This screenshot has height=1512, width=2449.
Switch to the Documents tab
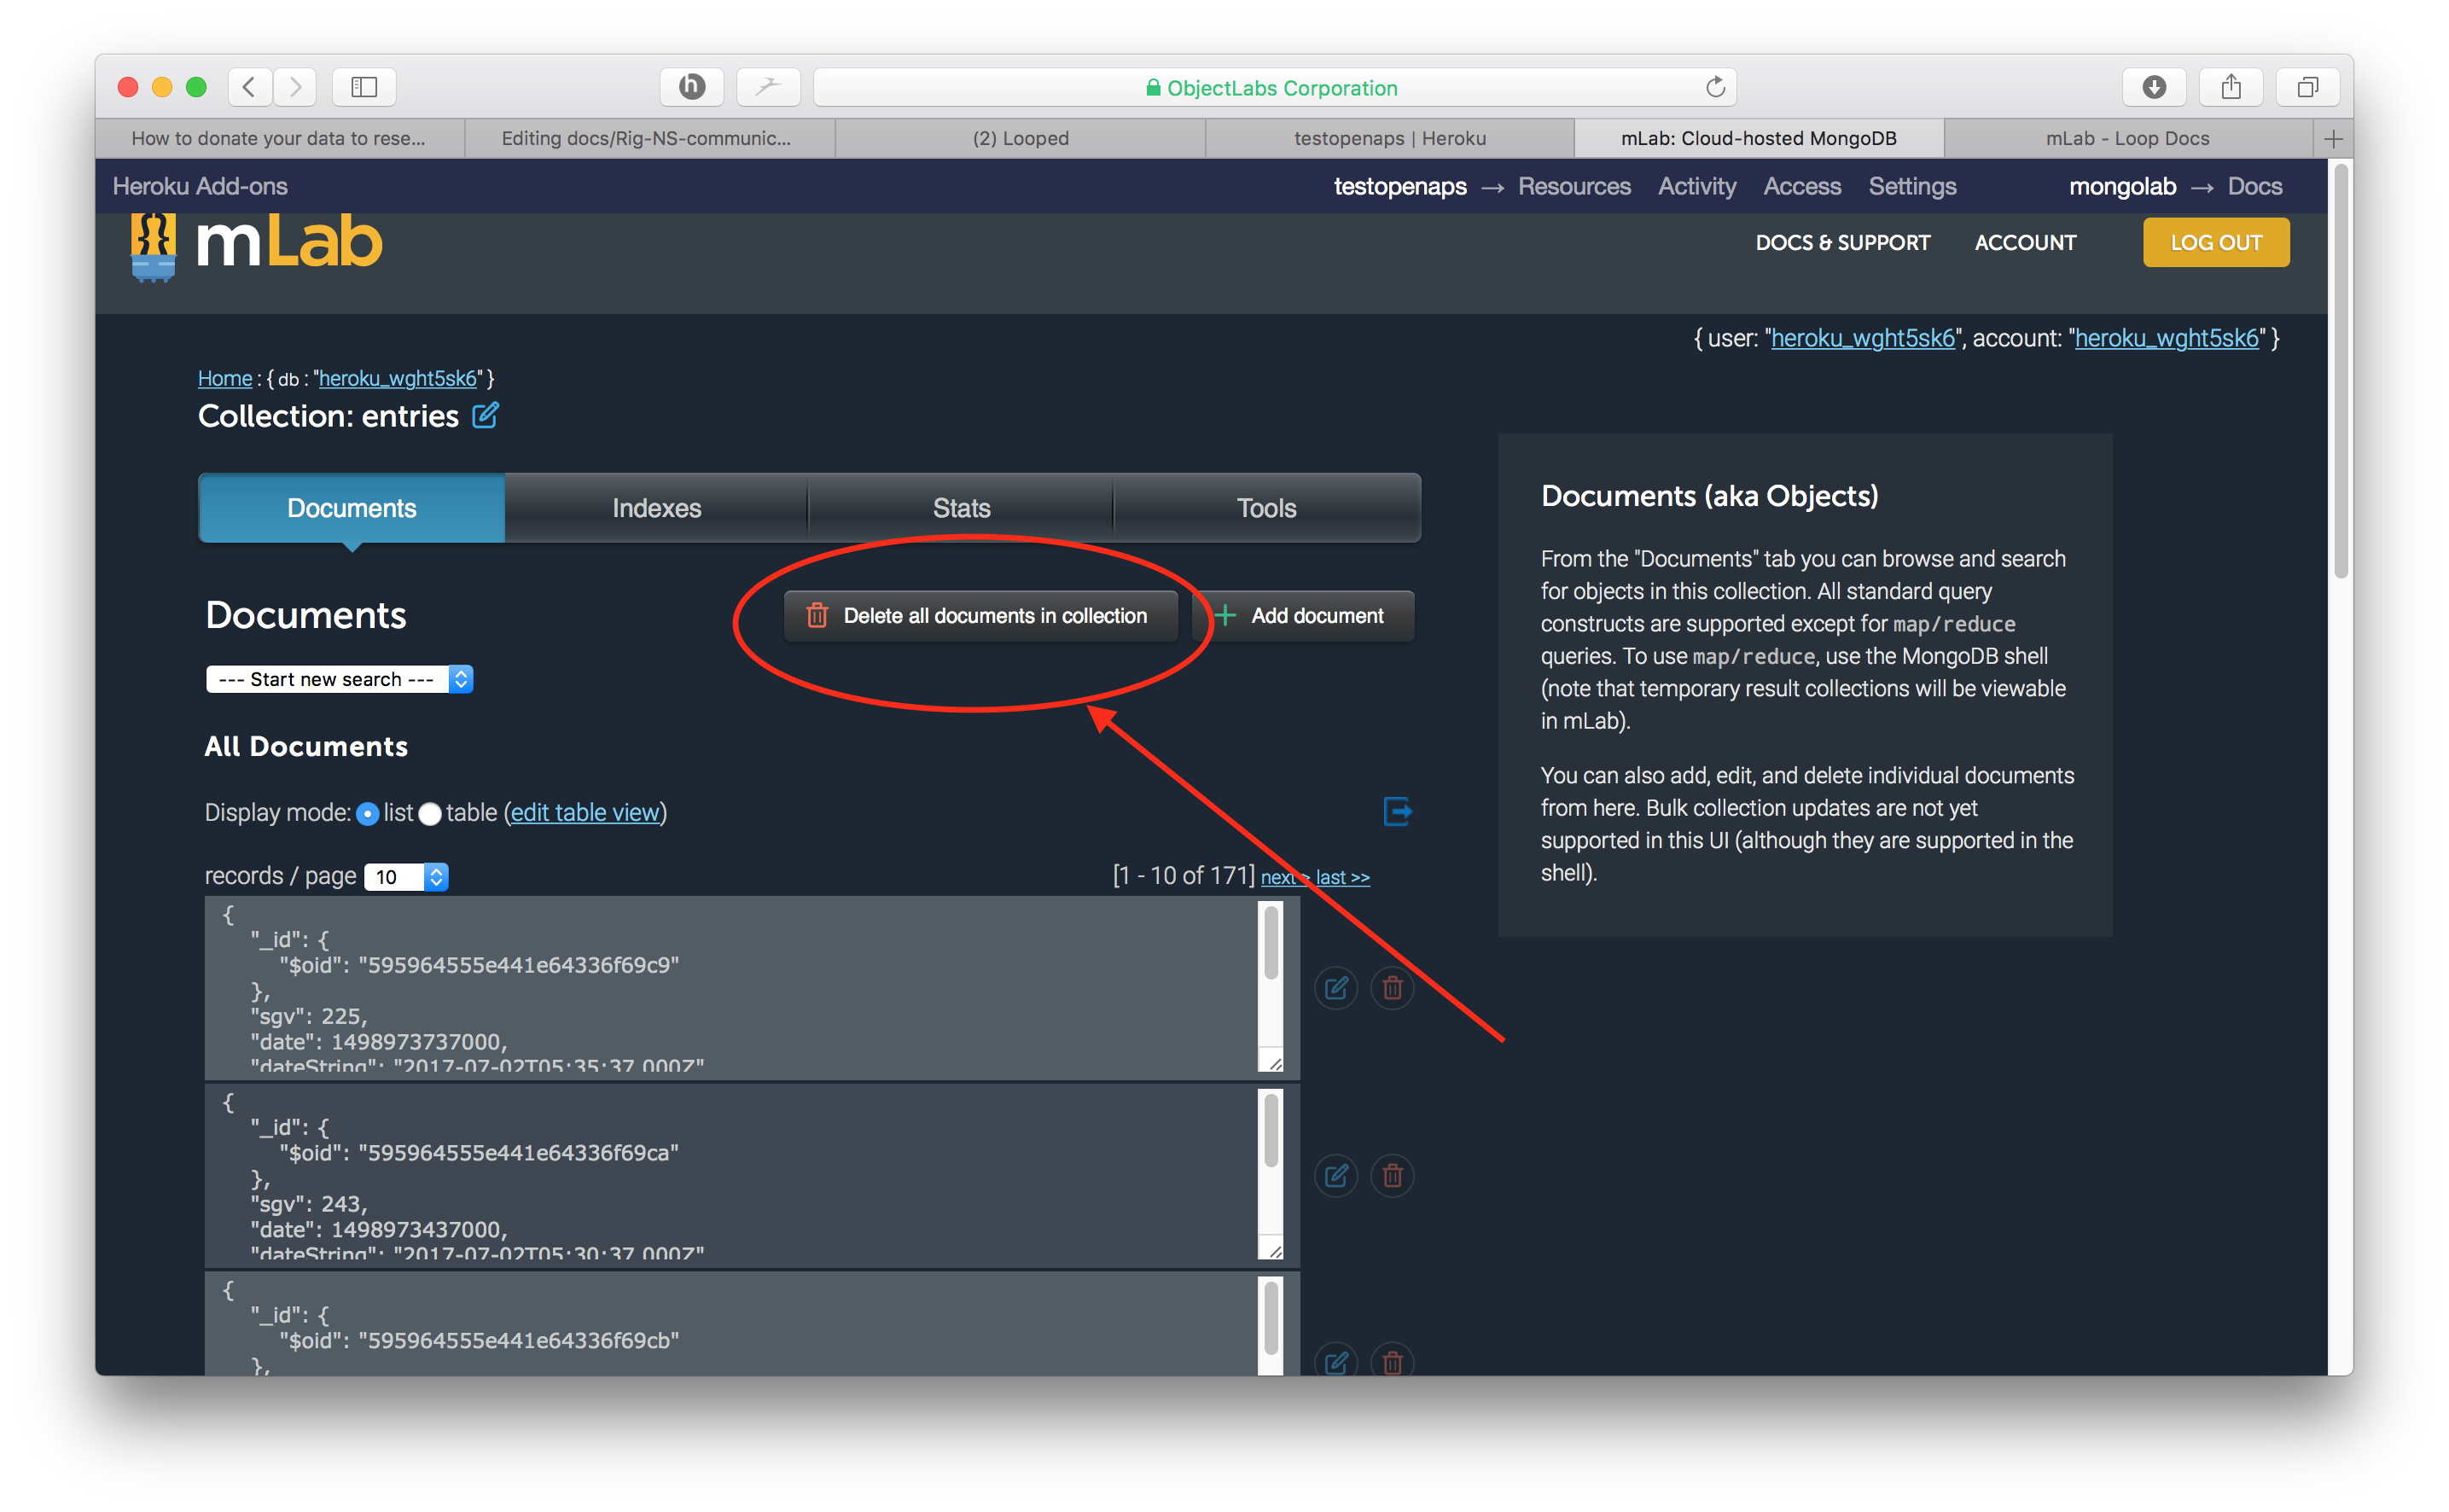point(352,508)
